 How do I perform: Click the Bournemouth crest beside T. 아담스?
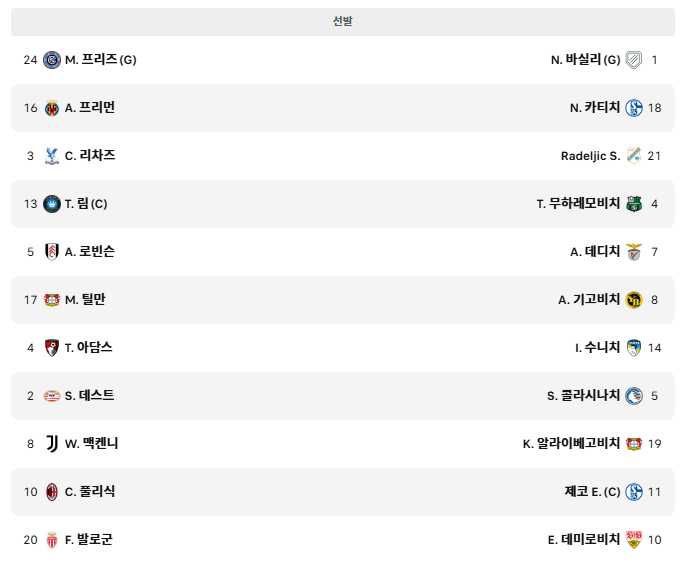52,348
